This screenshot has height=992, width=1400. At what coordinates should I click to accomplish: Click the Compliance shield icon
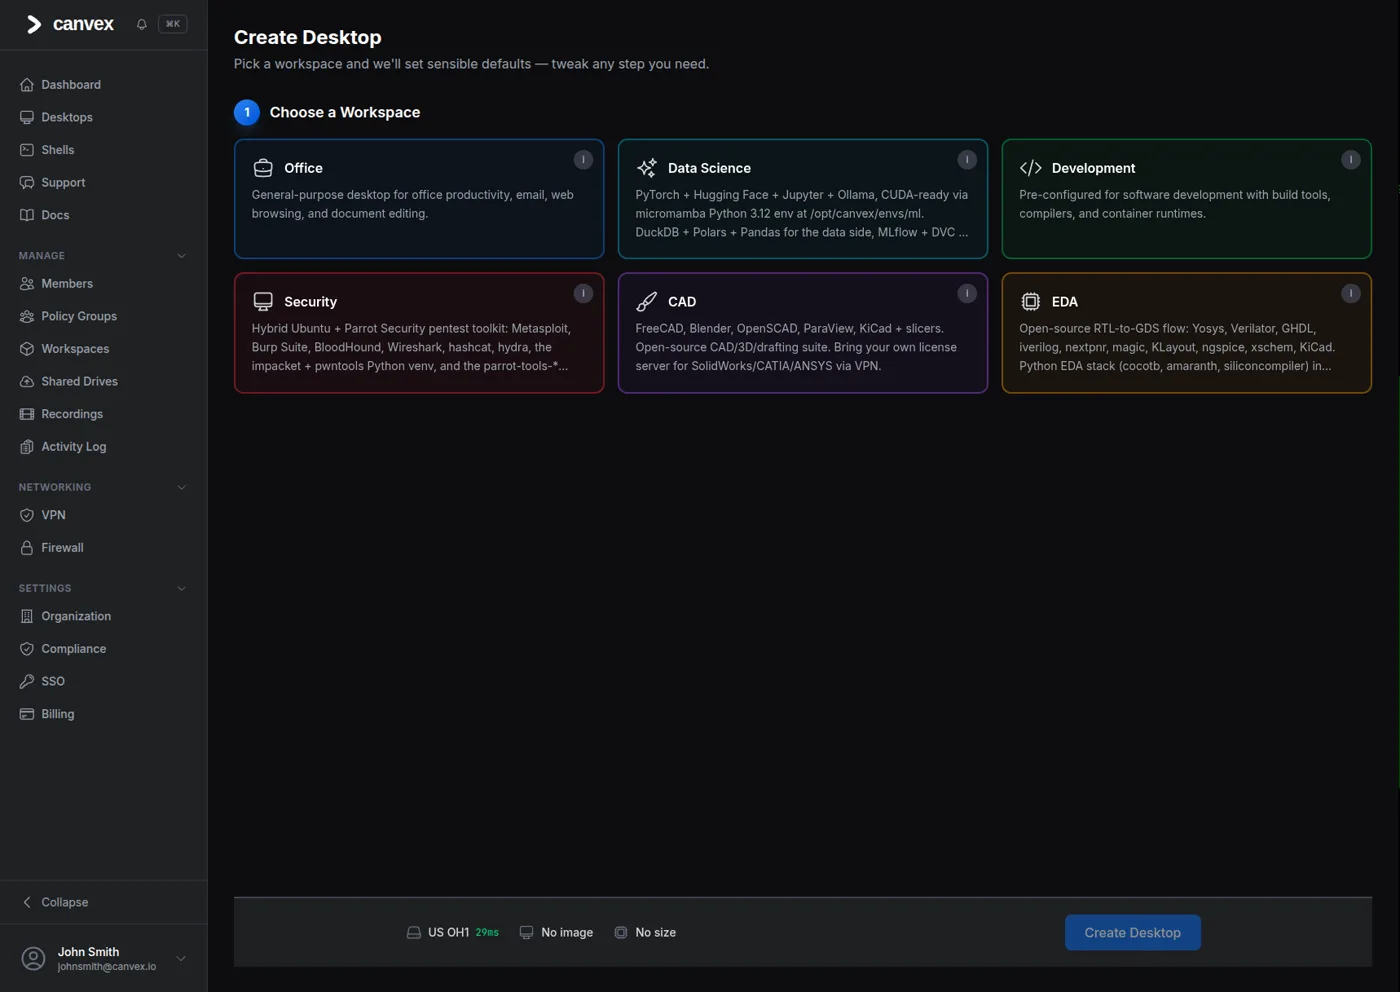coord(27,649)
